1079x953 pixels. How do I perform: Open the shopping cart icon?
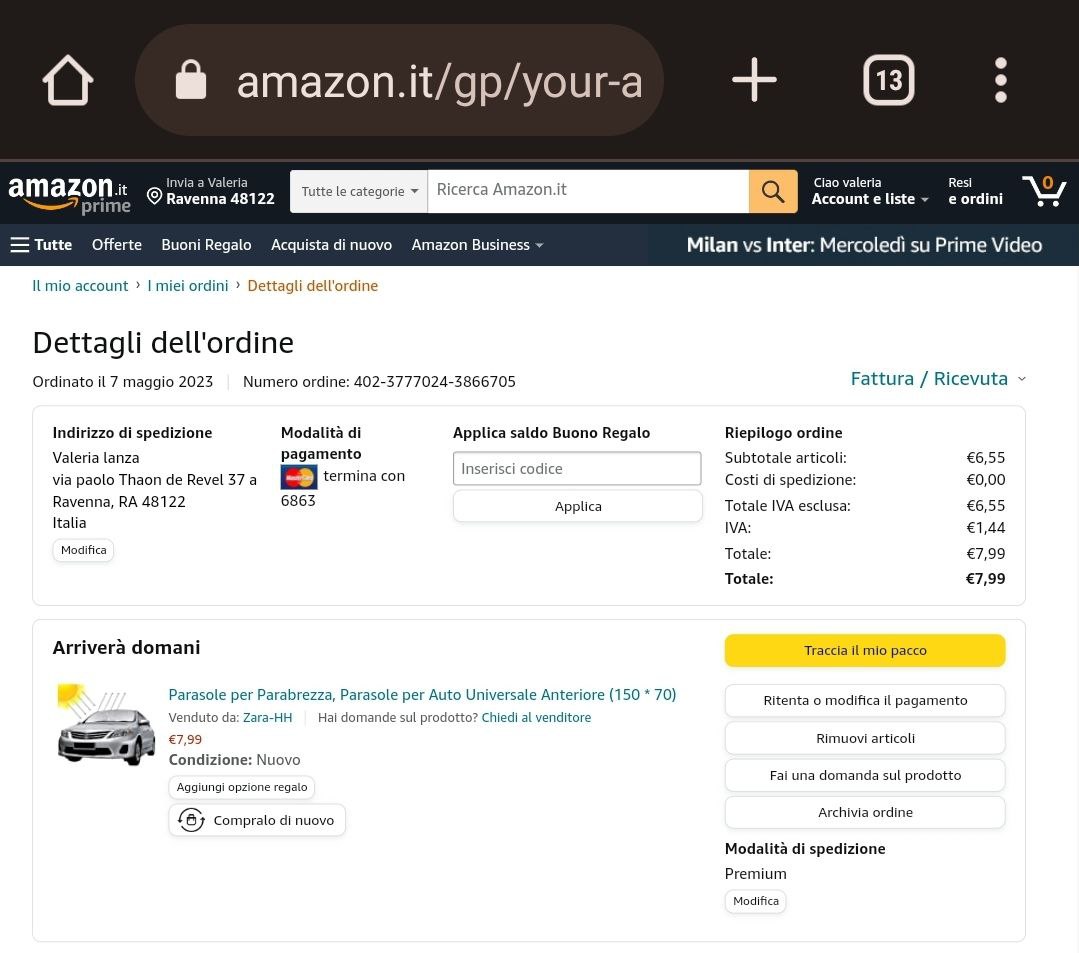(1044, 190)
